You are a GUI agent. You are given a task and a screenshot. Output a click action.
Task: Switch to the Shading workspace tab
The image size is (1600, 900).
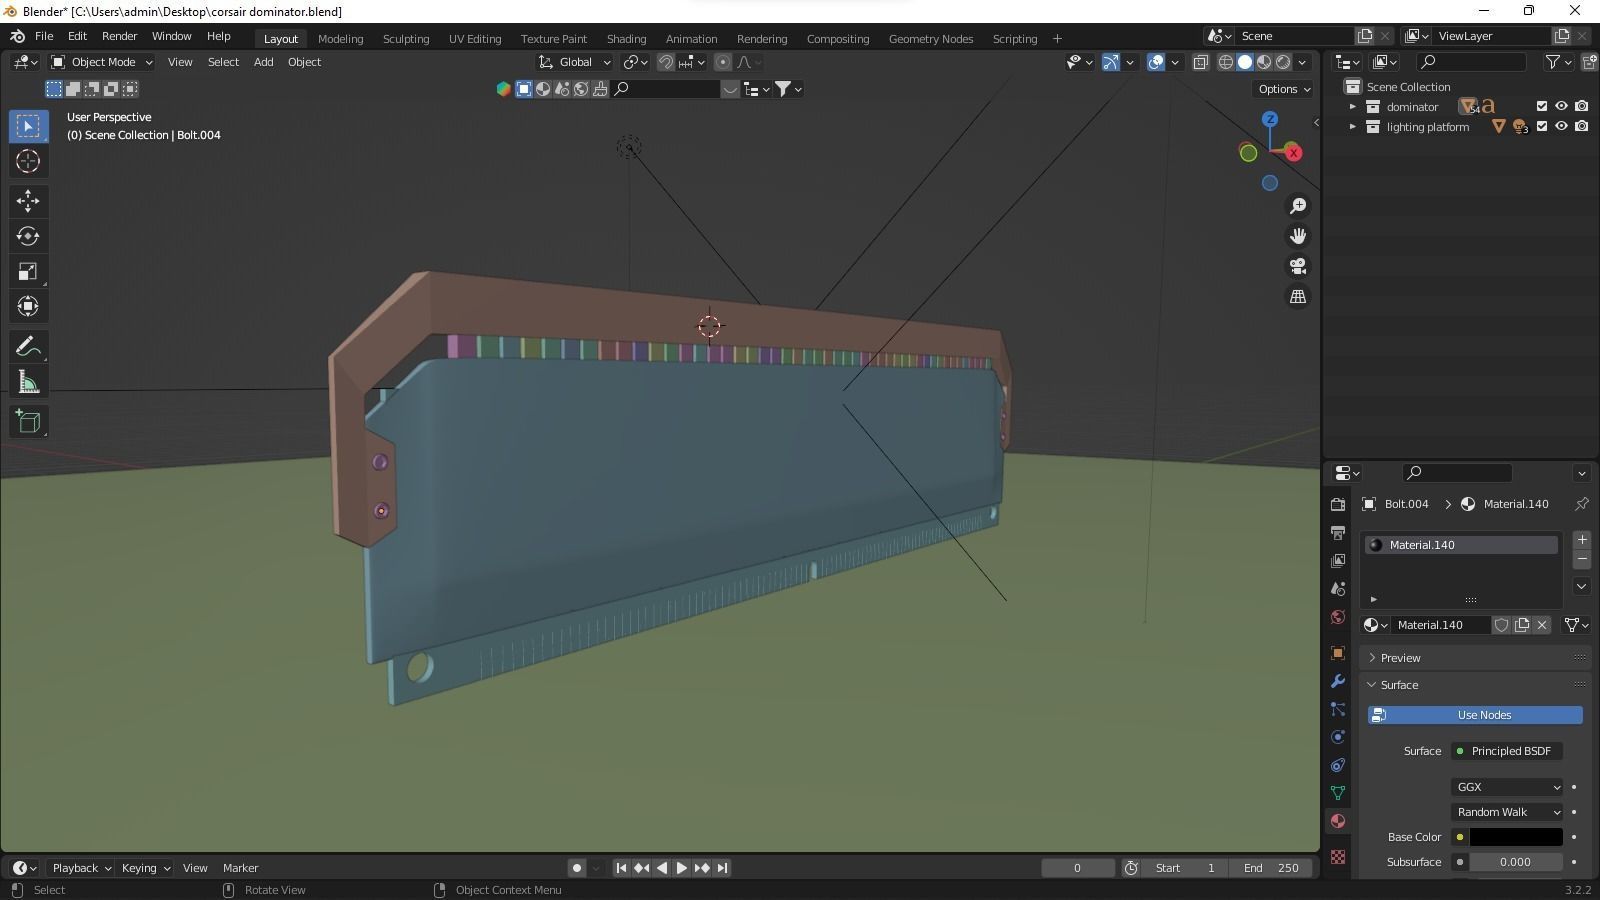click(626, 38)
